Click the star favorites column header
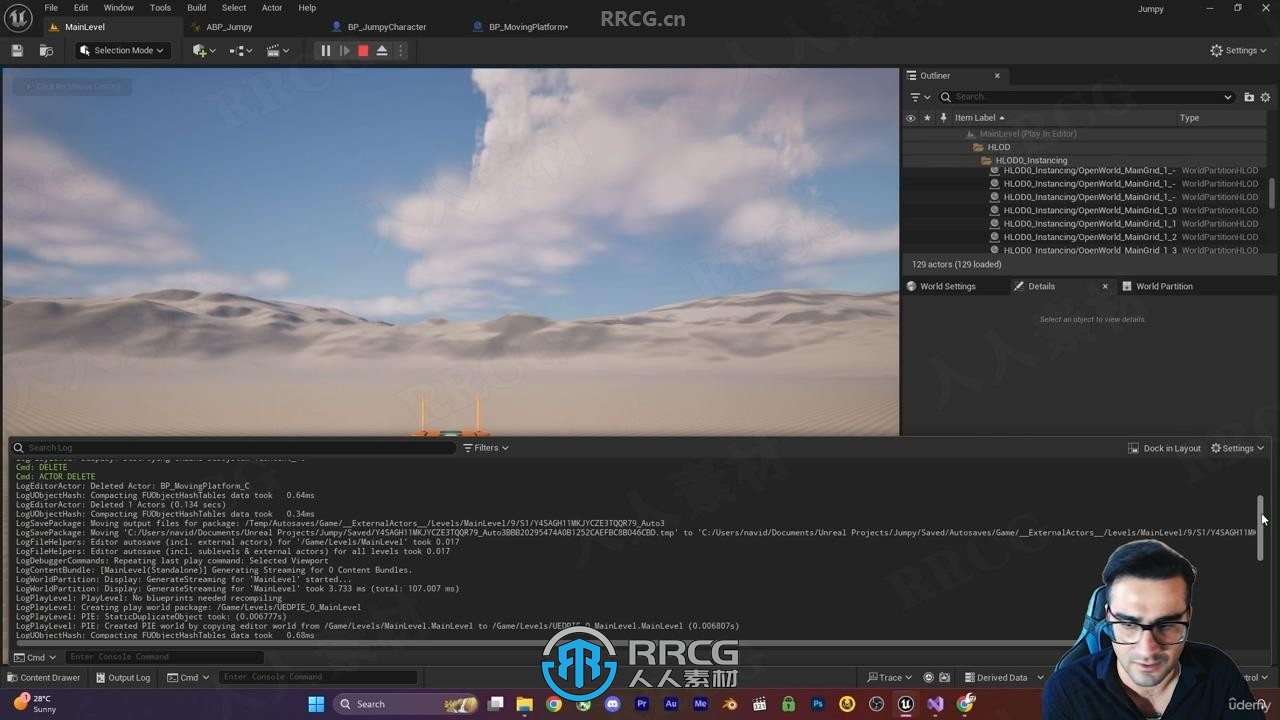This screenshot has height=720, width=1280. [927, 118]
